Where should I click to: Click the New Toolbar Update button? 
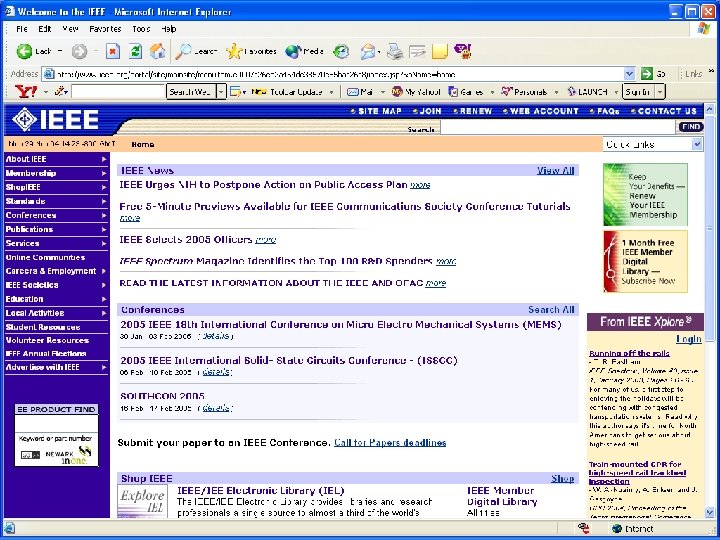pyautogui.click(x=287, y=92)
